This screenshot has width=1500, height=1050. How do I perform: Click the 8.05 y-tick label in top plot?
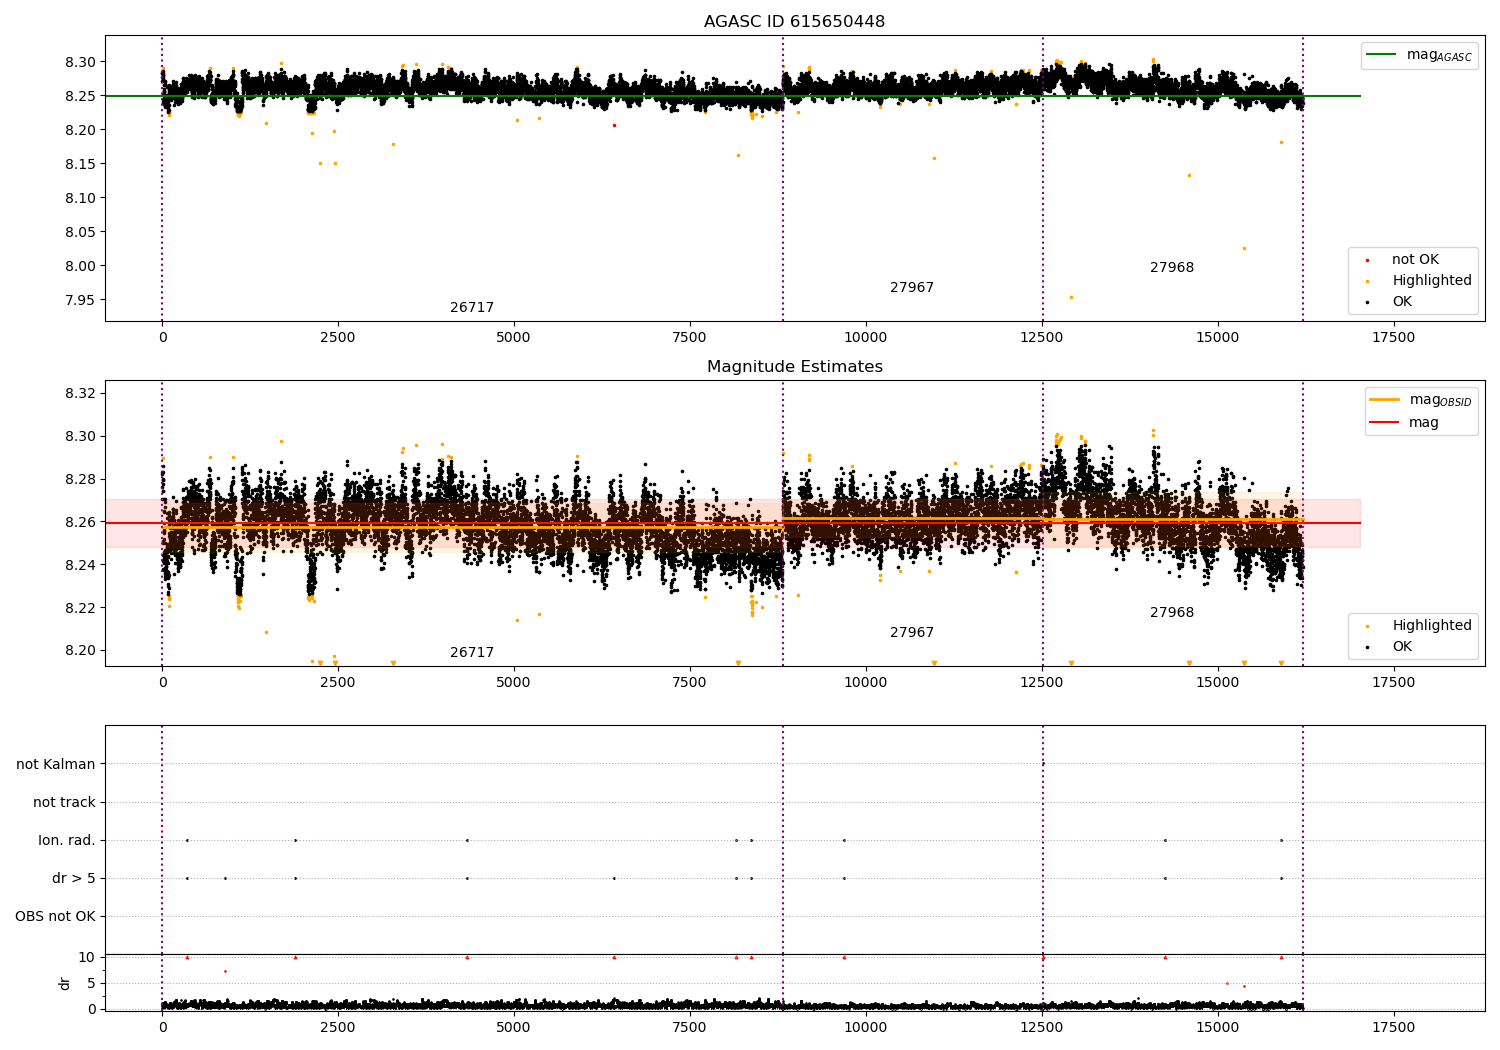[x=79, y=232]
